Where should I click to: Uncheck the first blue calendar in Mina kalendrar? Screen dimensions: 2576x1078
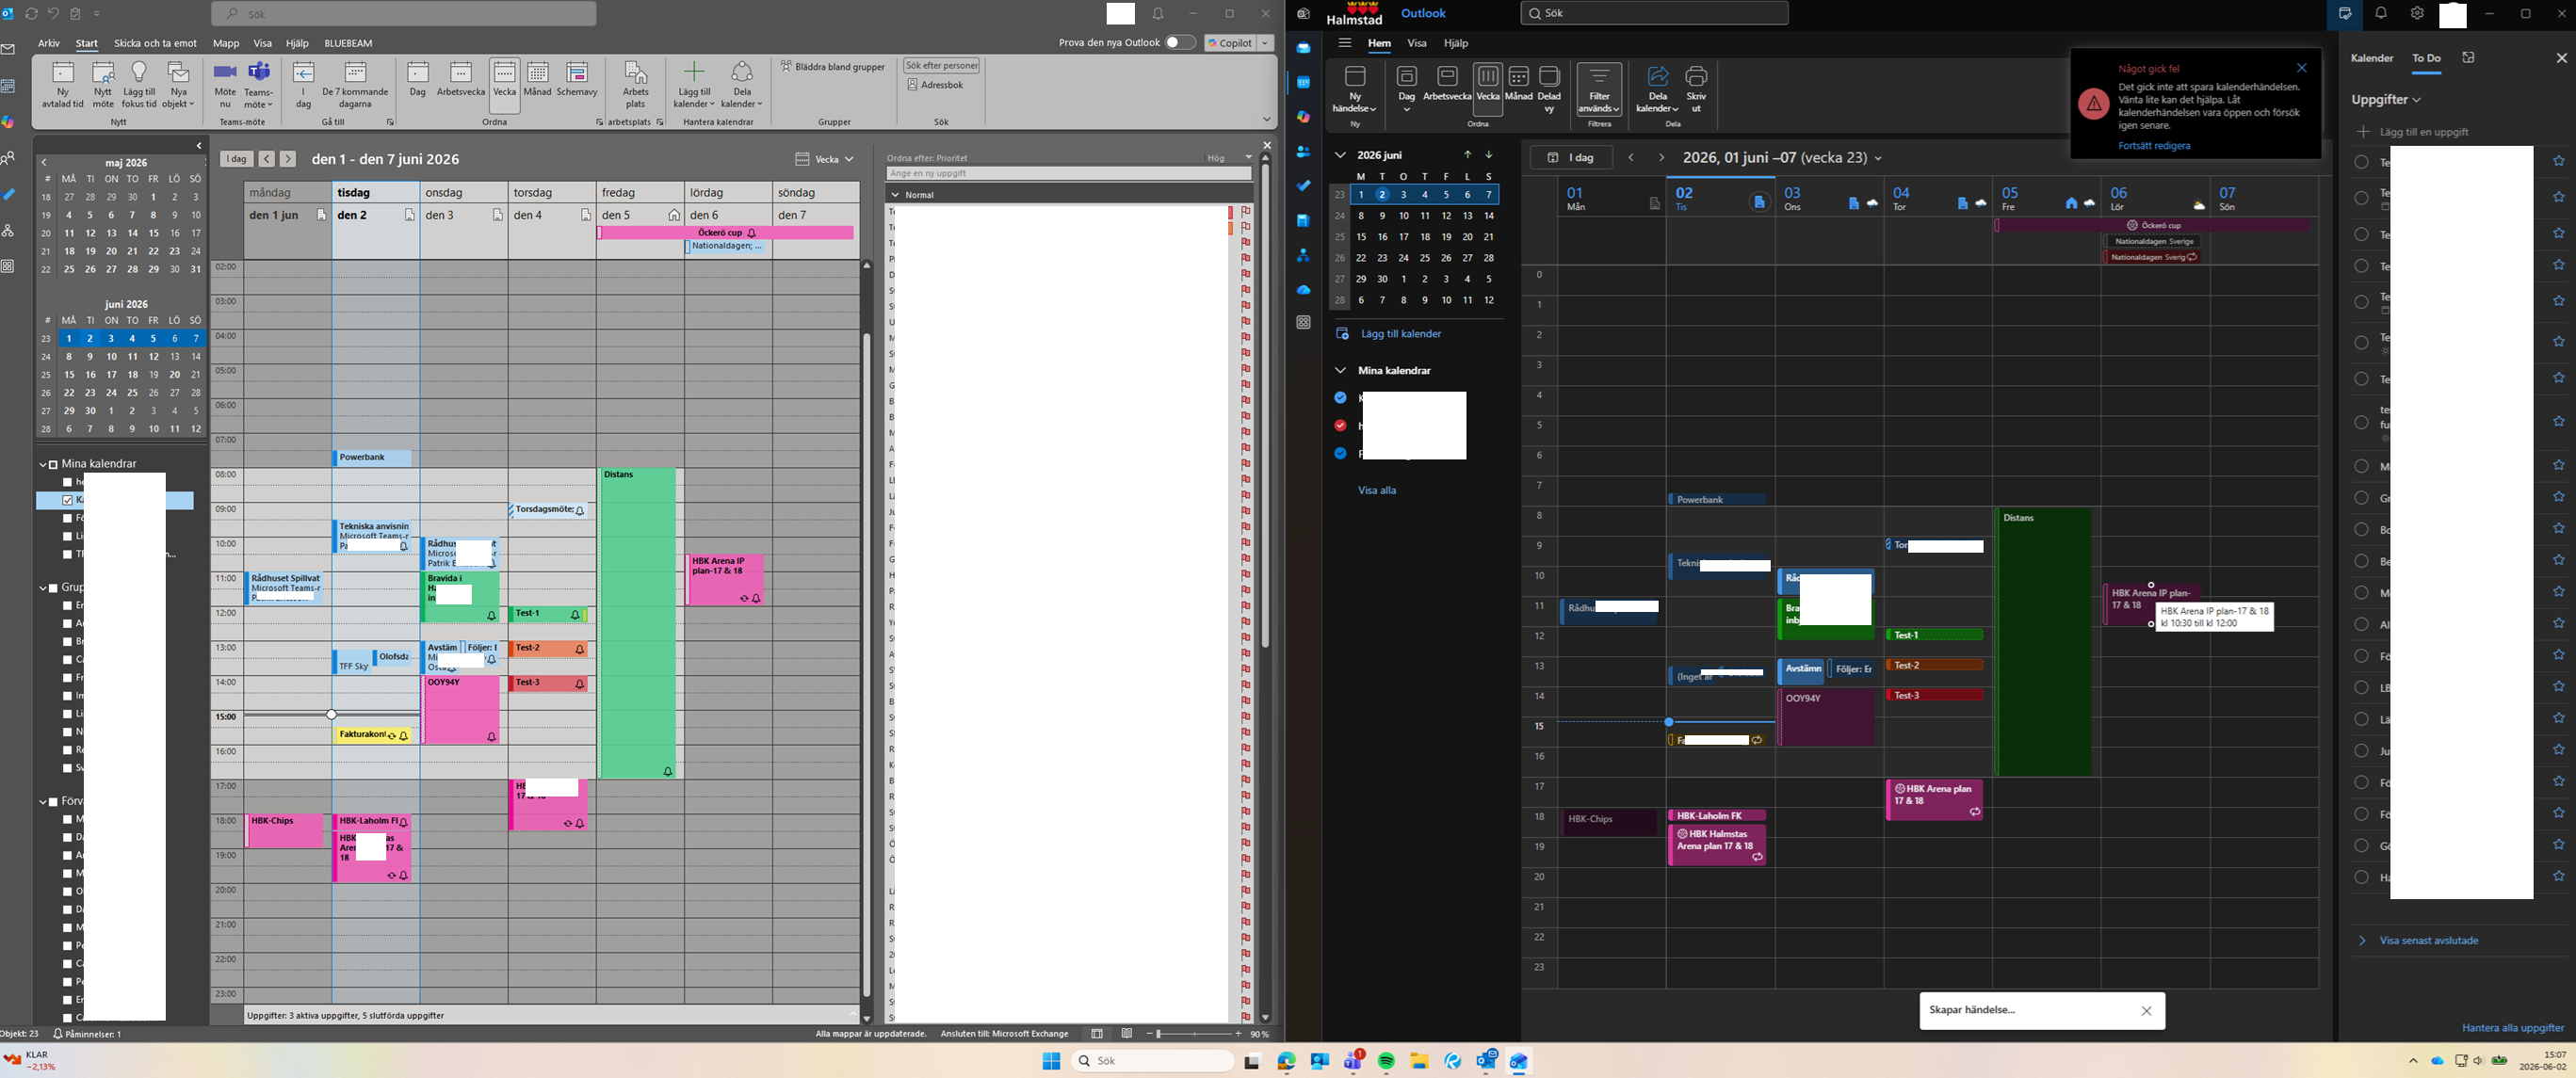[1340, 397]
